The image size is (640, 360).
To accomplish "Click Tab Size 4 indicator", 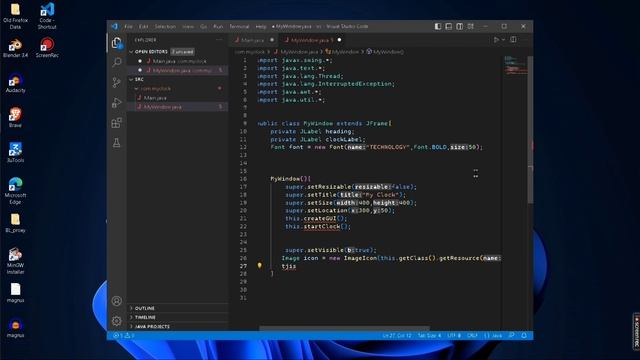I will click(x=429, y=336).
